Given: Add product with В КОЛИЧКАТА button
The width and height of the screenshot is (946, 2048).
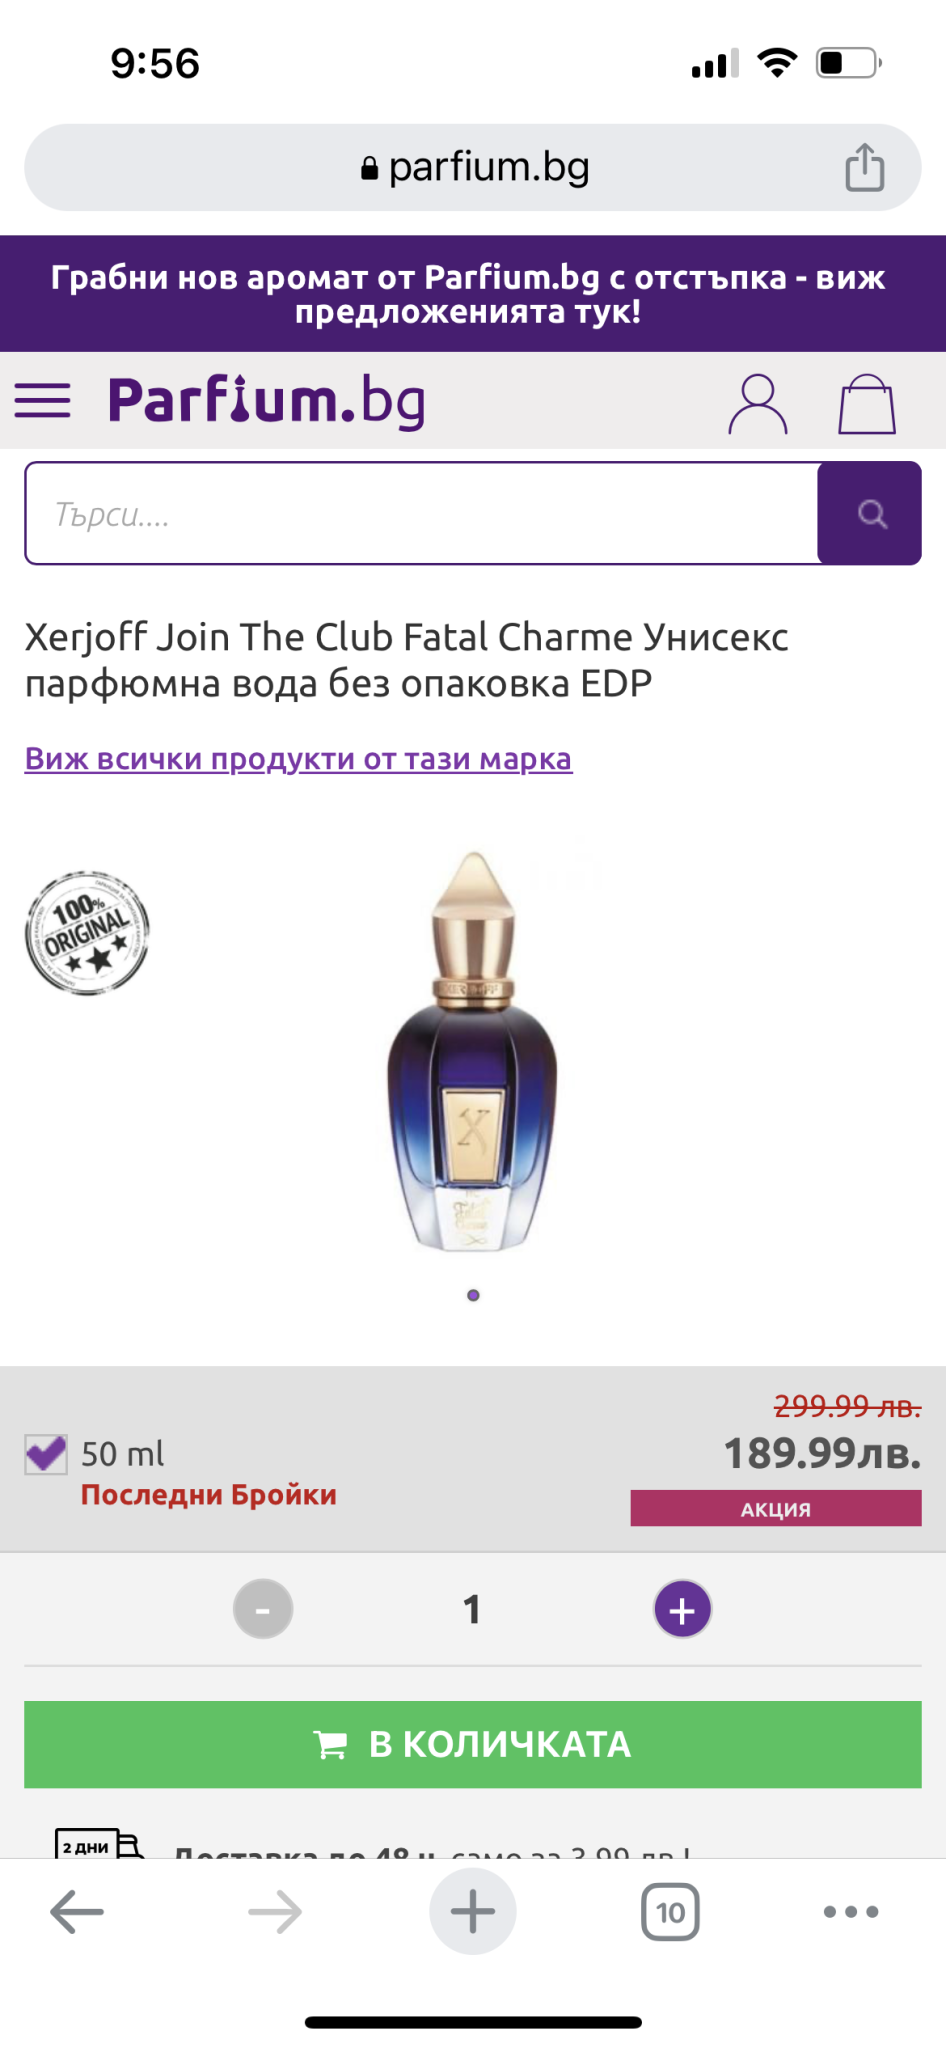Looking at the screenshot, I should click(473, 1744).
